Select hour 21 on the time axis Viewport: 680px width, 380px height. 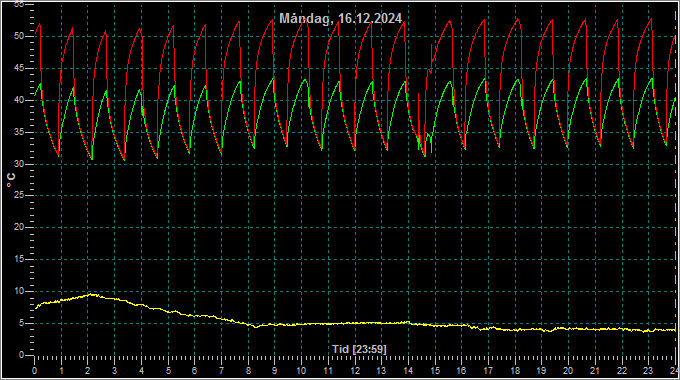[x=595, y=371]
